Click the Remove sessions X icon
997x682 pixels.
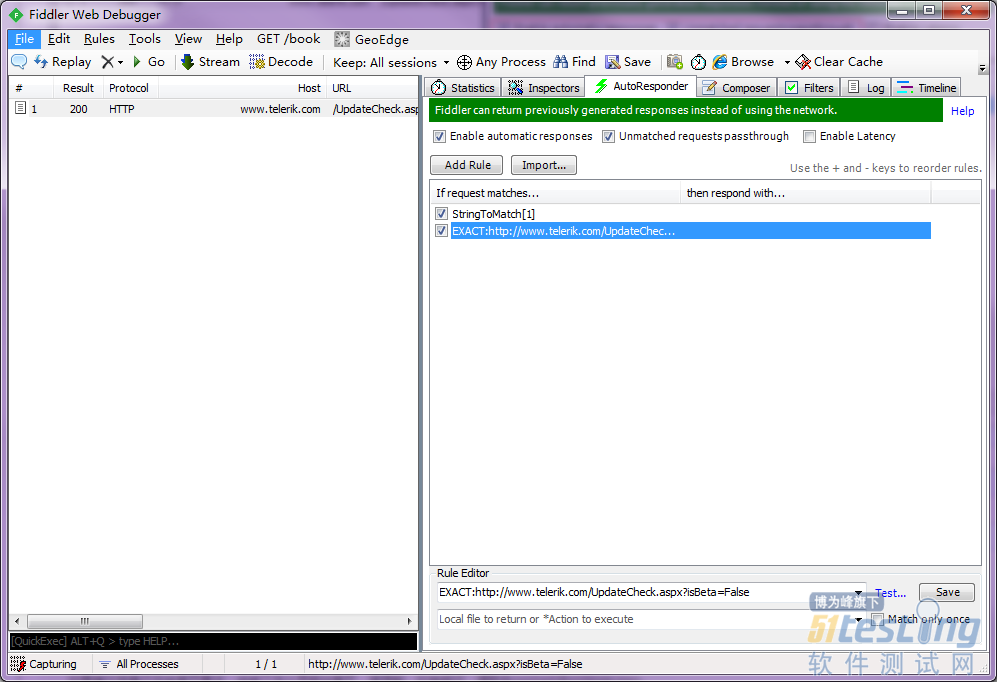click(x=107, y=62)
